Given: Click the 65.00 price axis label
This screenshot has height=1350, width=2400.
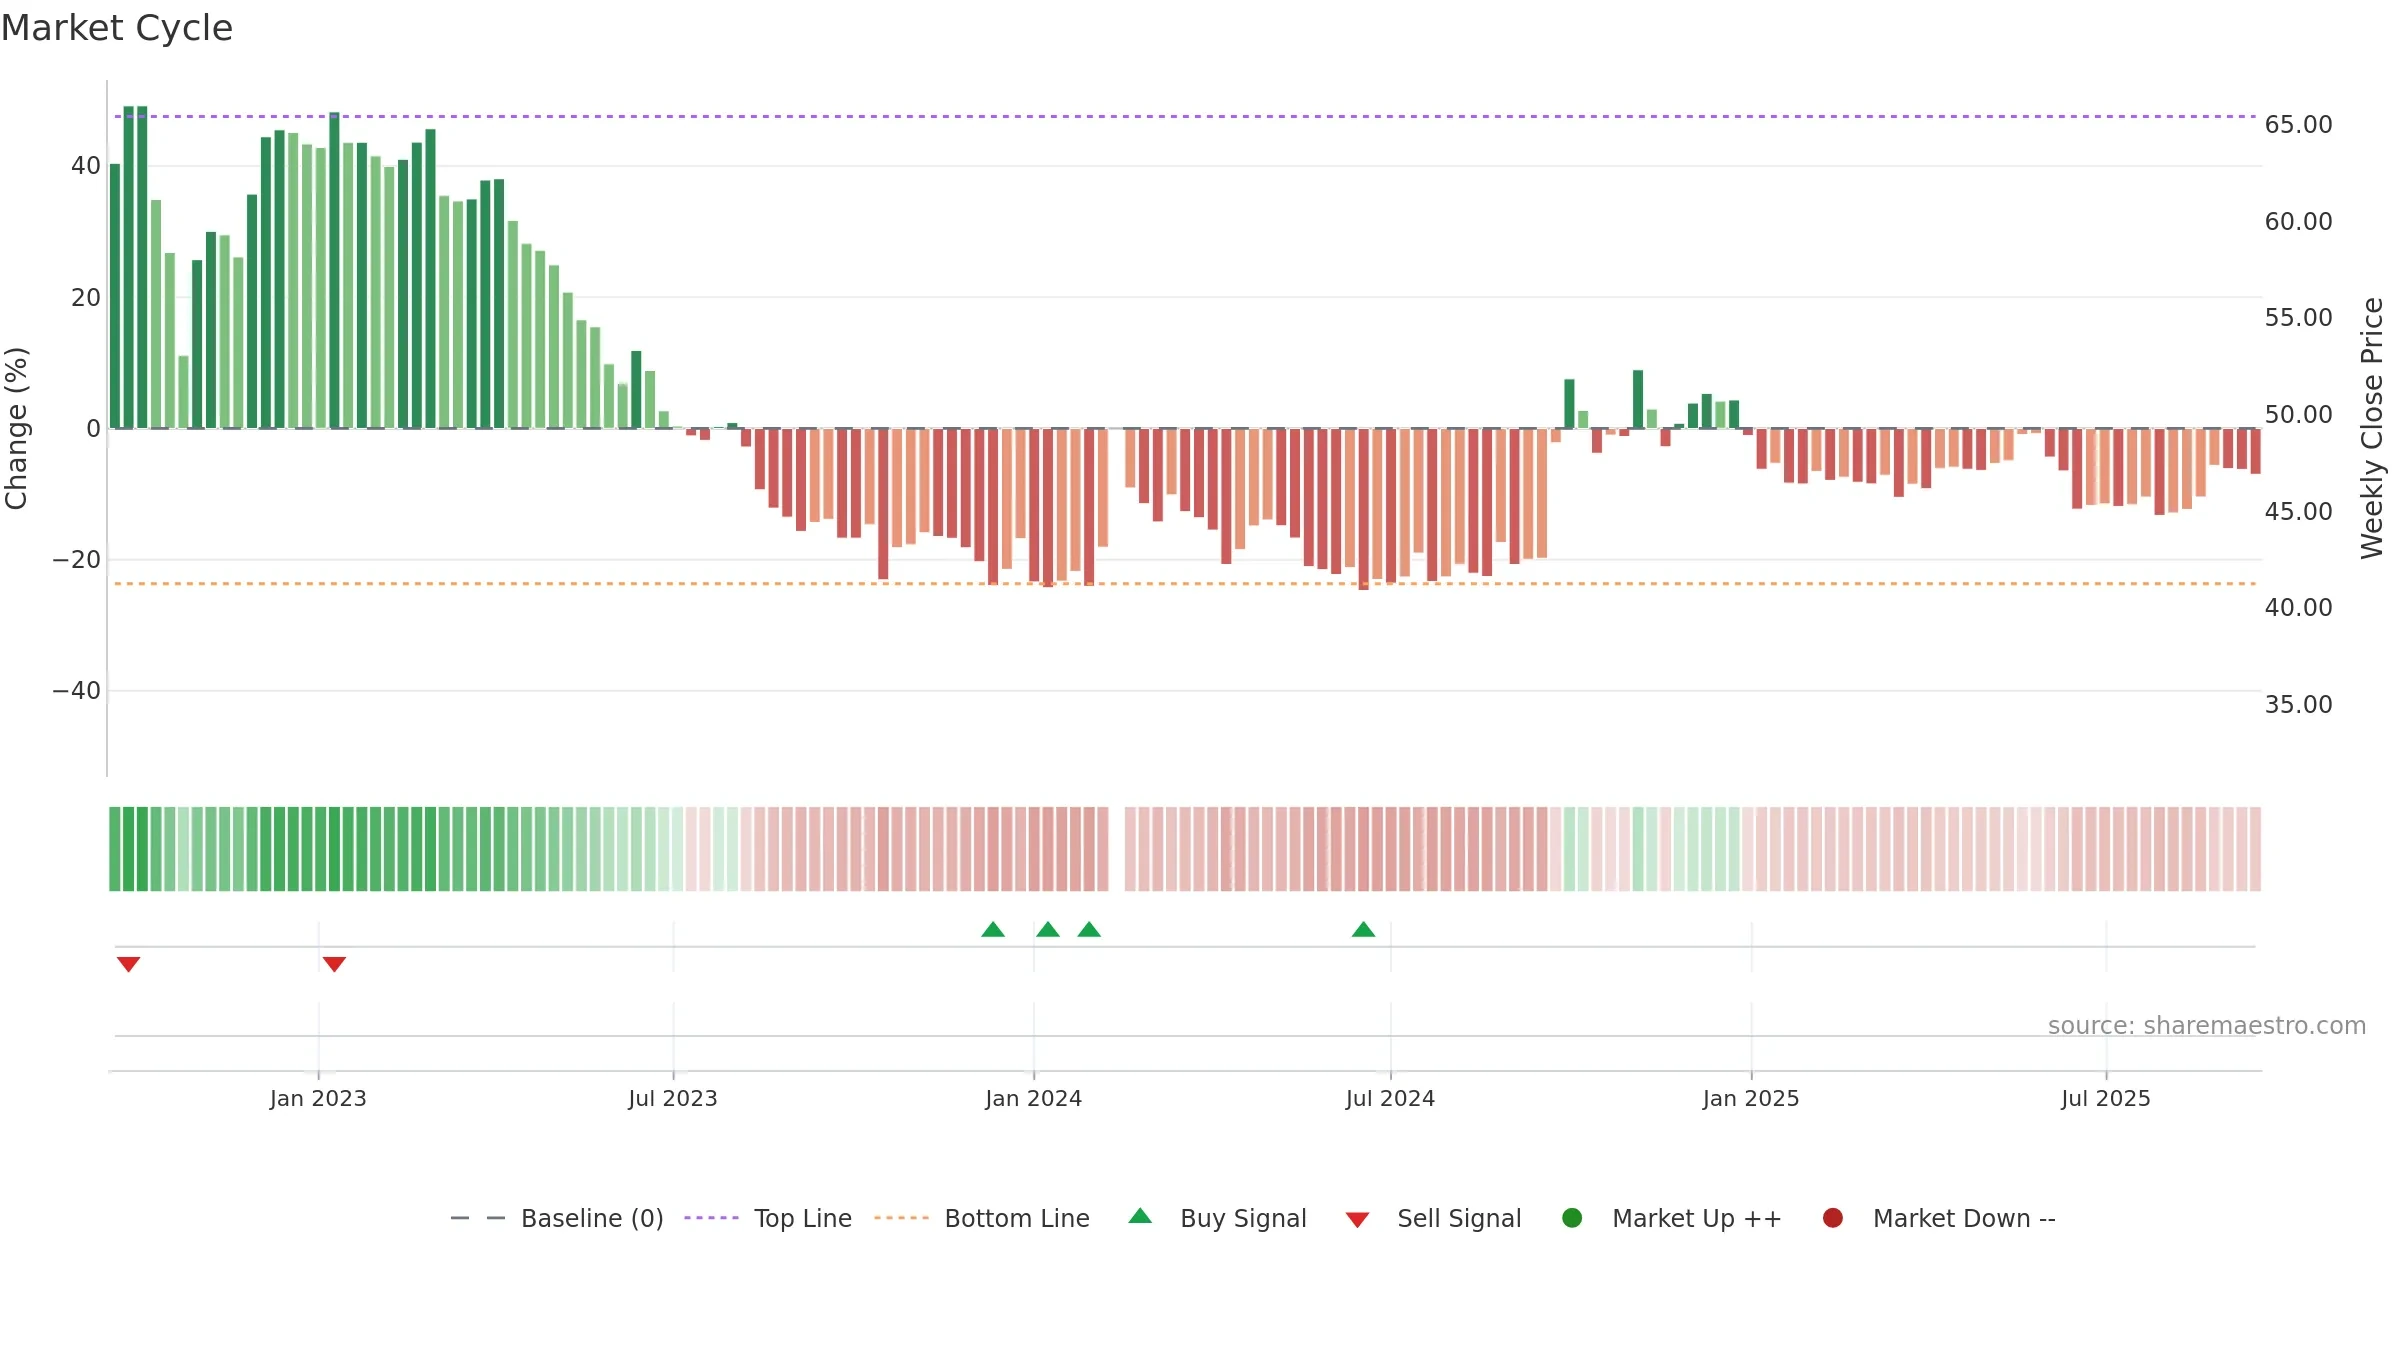Looking at the screenshot, I should point(2298,125).
